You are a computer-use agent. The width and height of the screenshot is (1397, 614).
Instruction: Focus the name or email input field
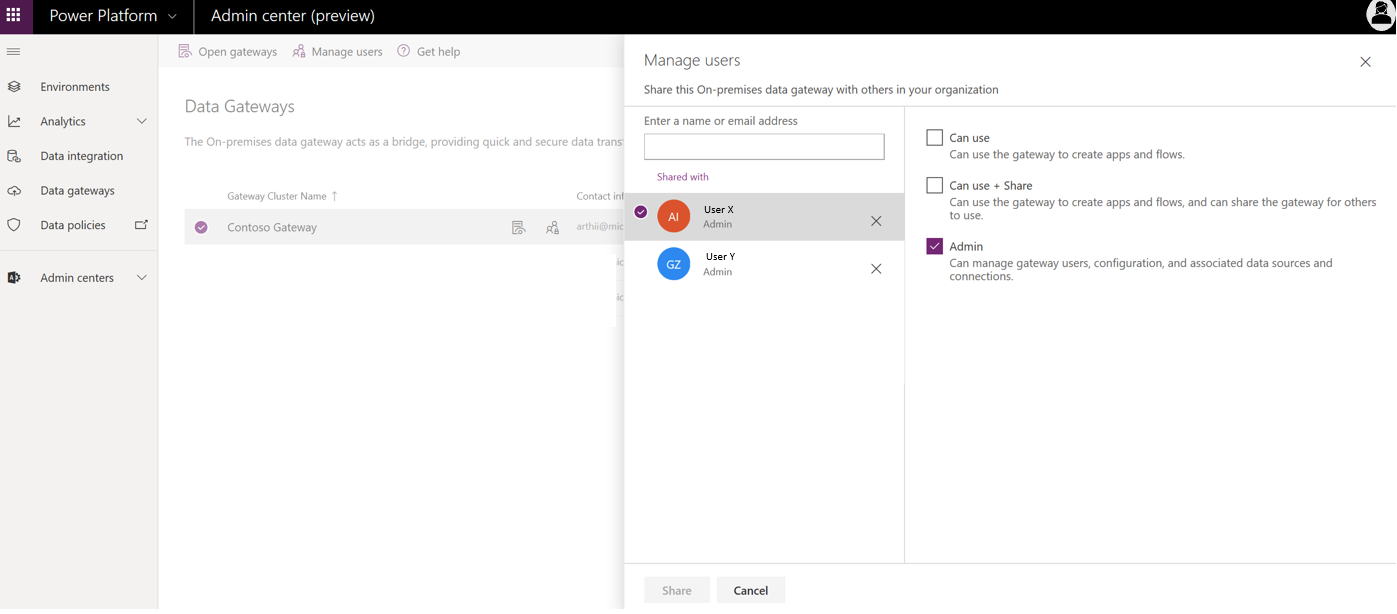coord(764,147)
